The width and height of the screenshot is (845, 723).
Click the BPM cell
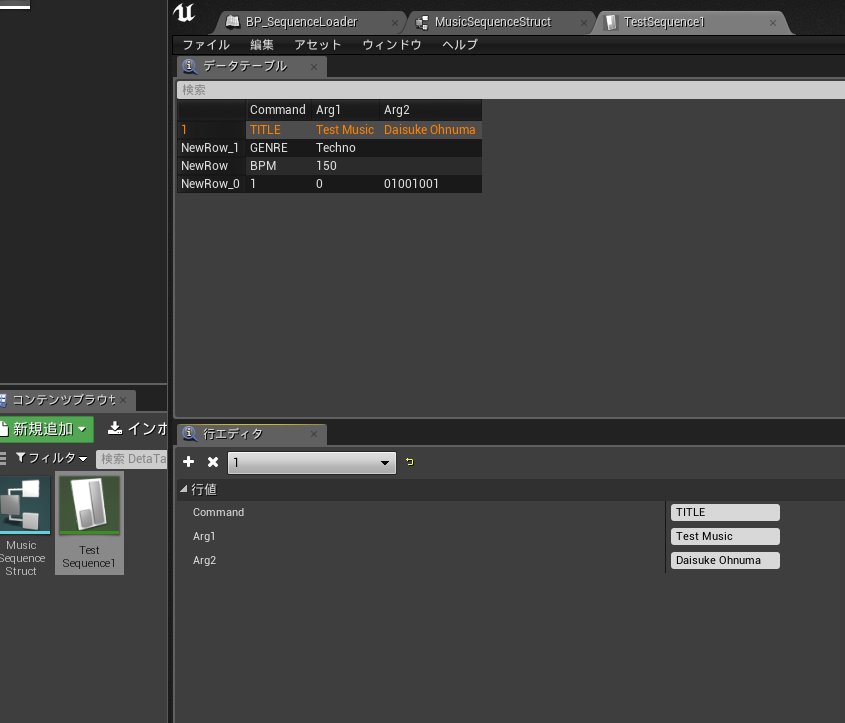tap(263, 166)
